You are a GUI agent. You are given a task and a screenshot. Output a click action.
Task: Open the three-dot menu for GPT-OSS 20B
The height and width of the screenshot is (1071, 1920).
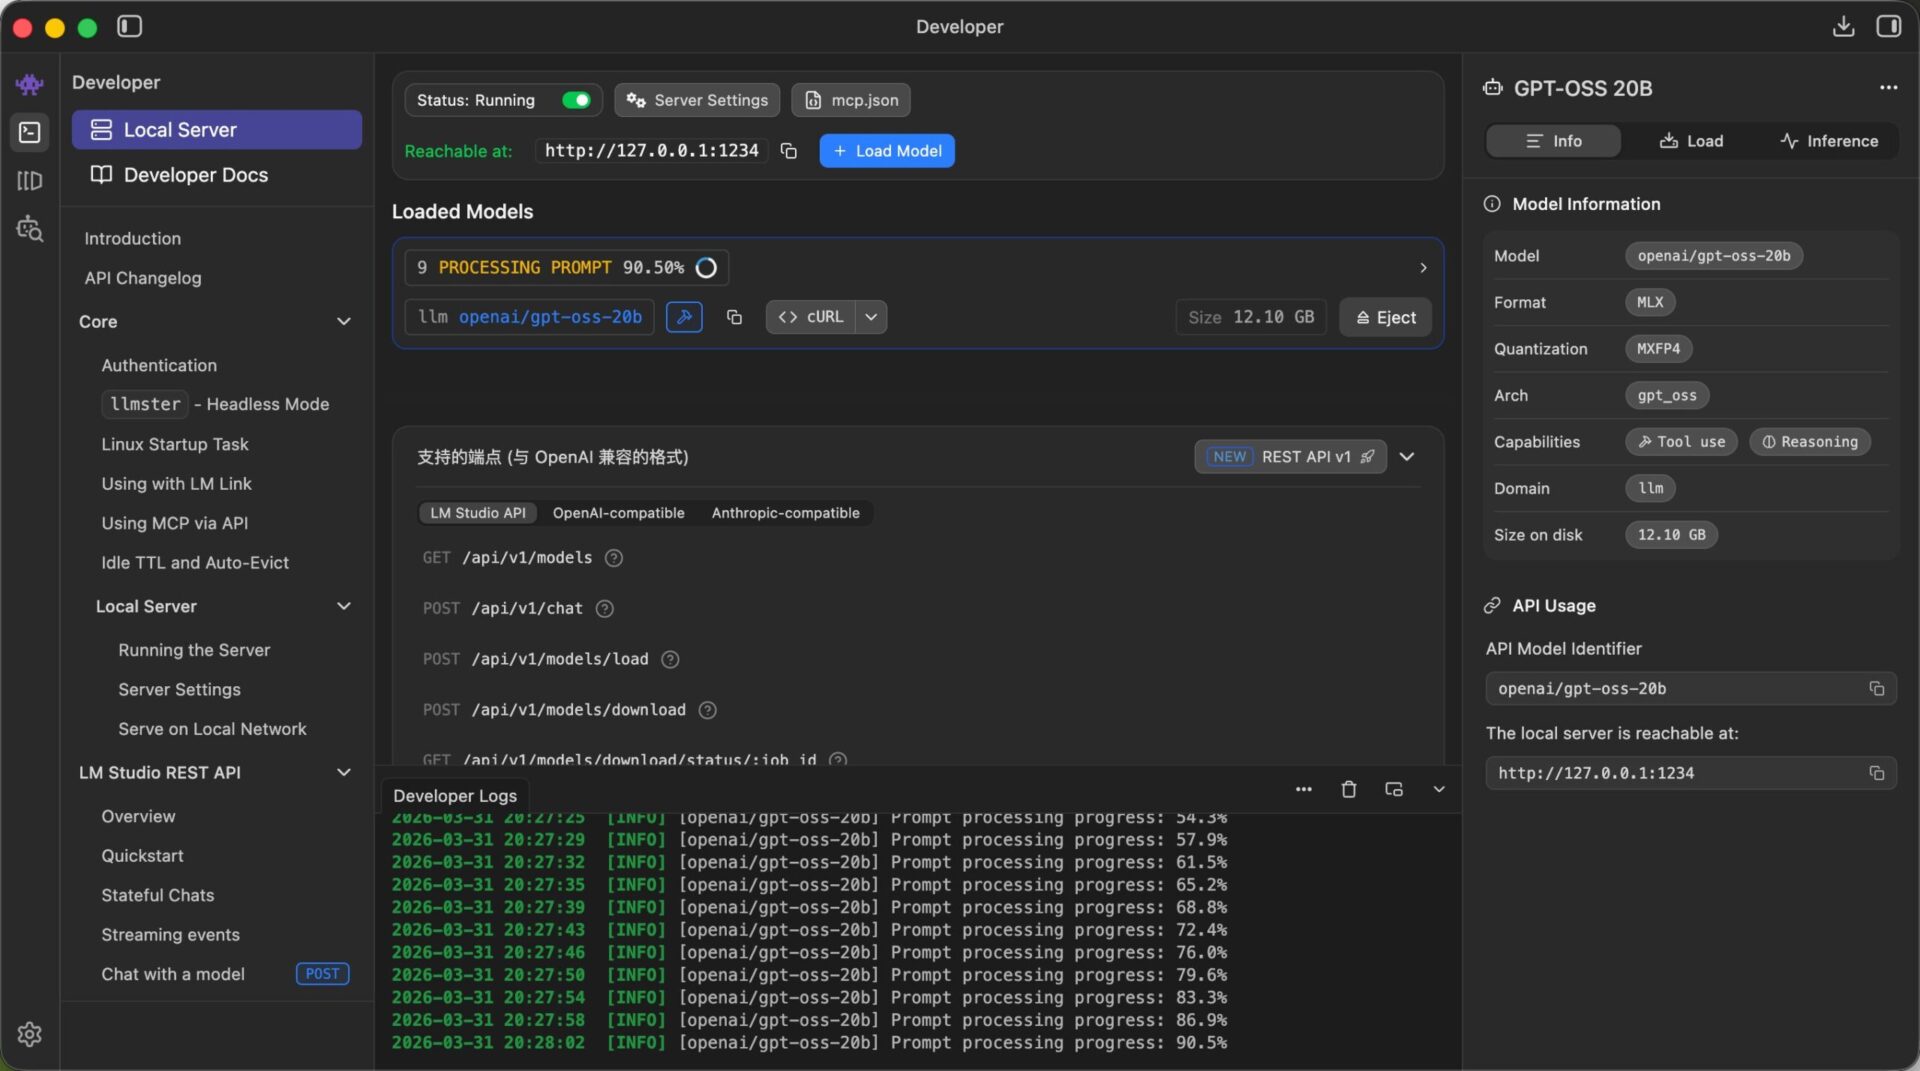coord(1887,88)
